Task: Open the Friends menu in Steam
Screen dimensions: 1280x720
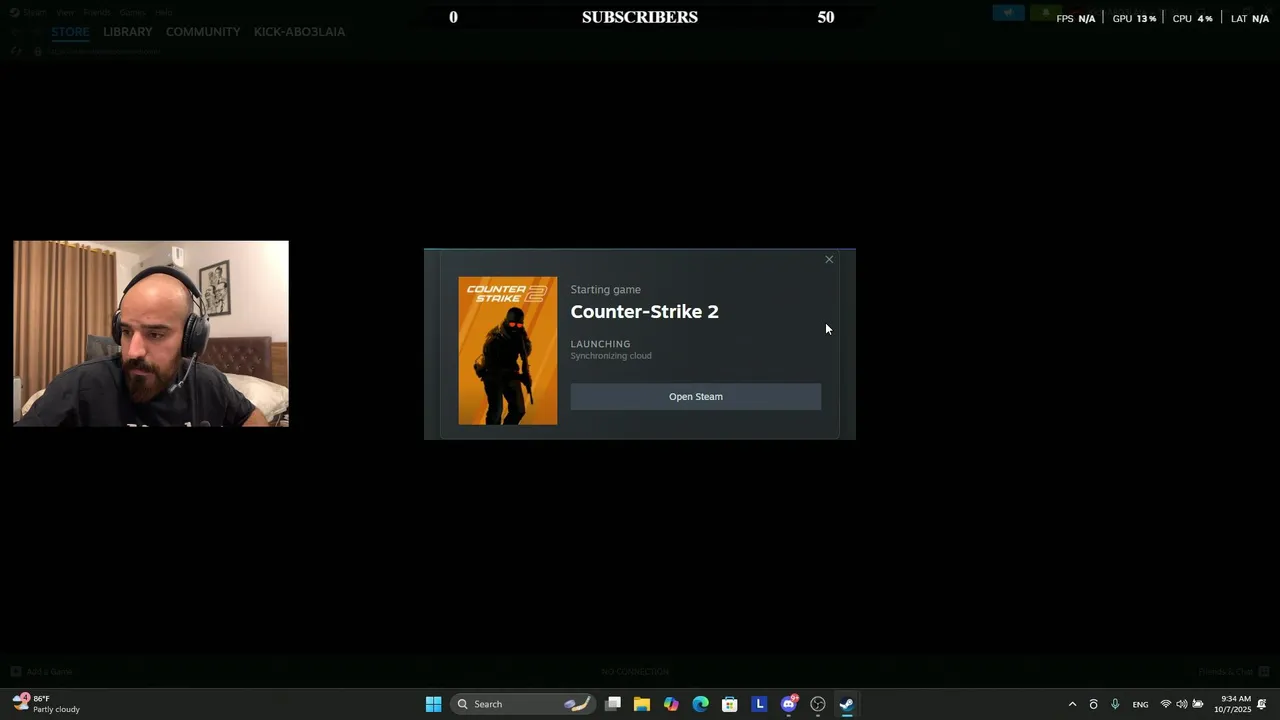Action: (x=97, y=12)
